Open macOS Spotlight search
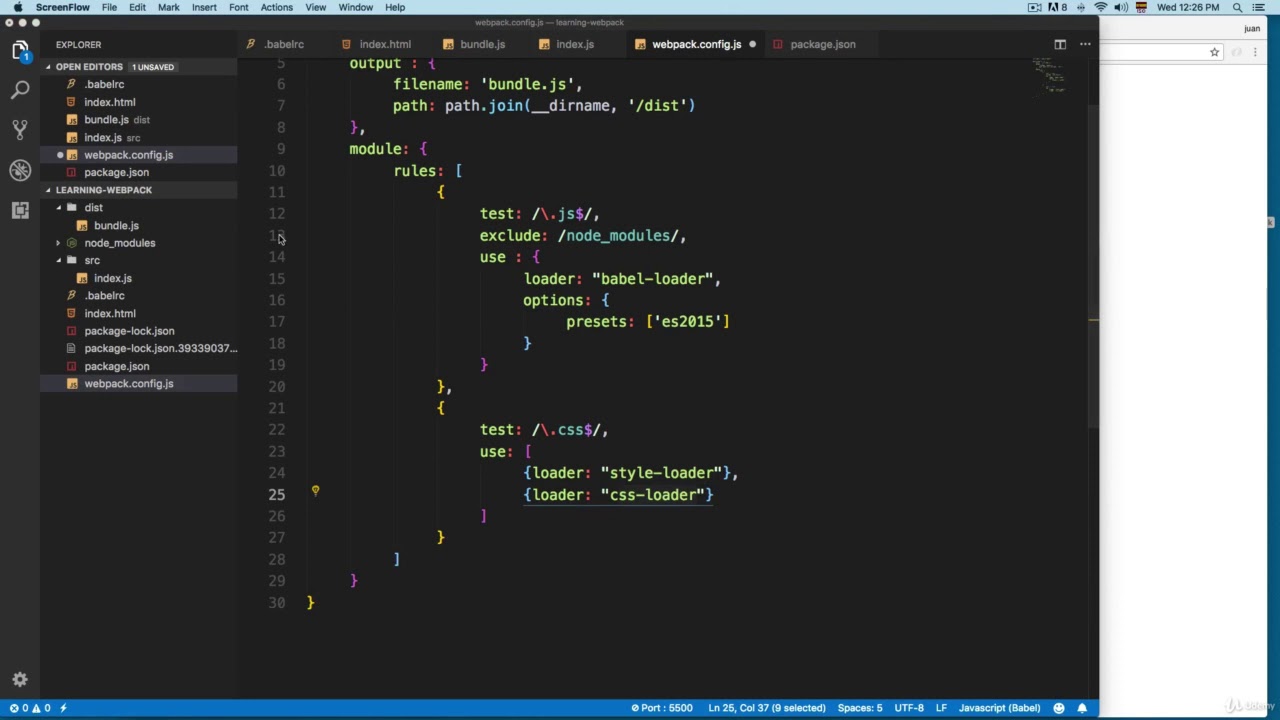1280x720 pixels. (x=1238, y=7)
